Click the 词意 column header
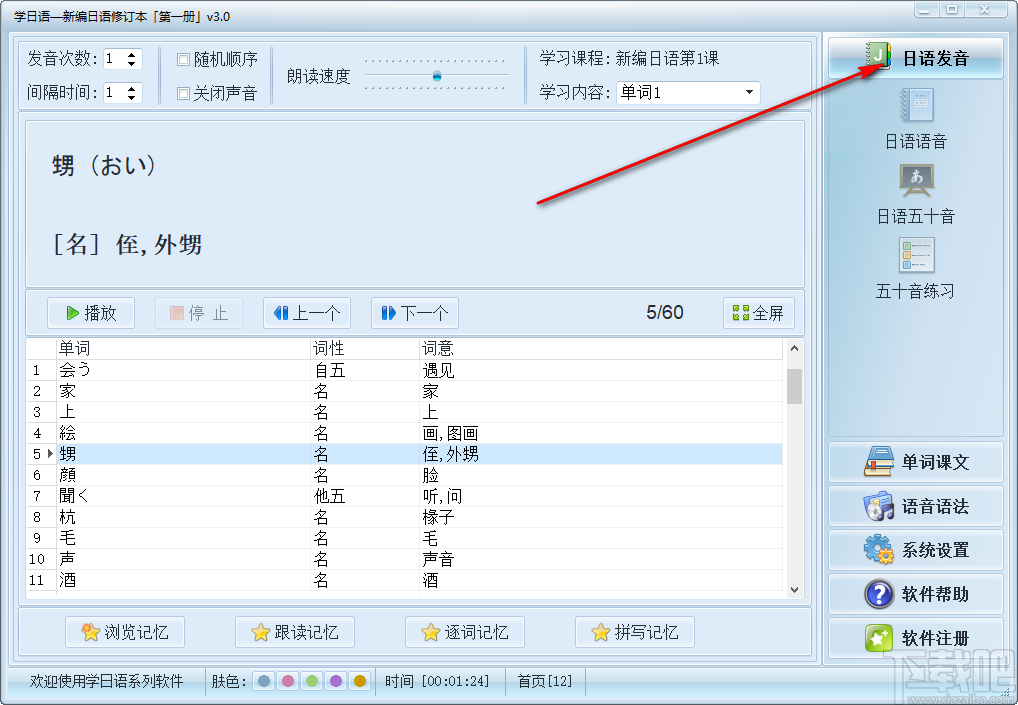Image resolution: width=1018 pixels, height=705 pixels. click(601, 349)
